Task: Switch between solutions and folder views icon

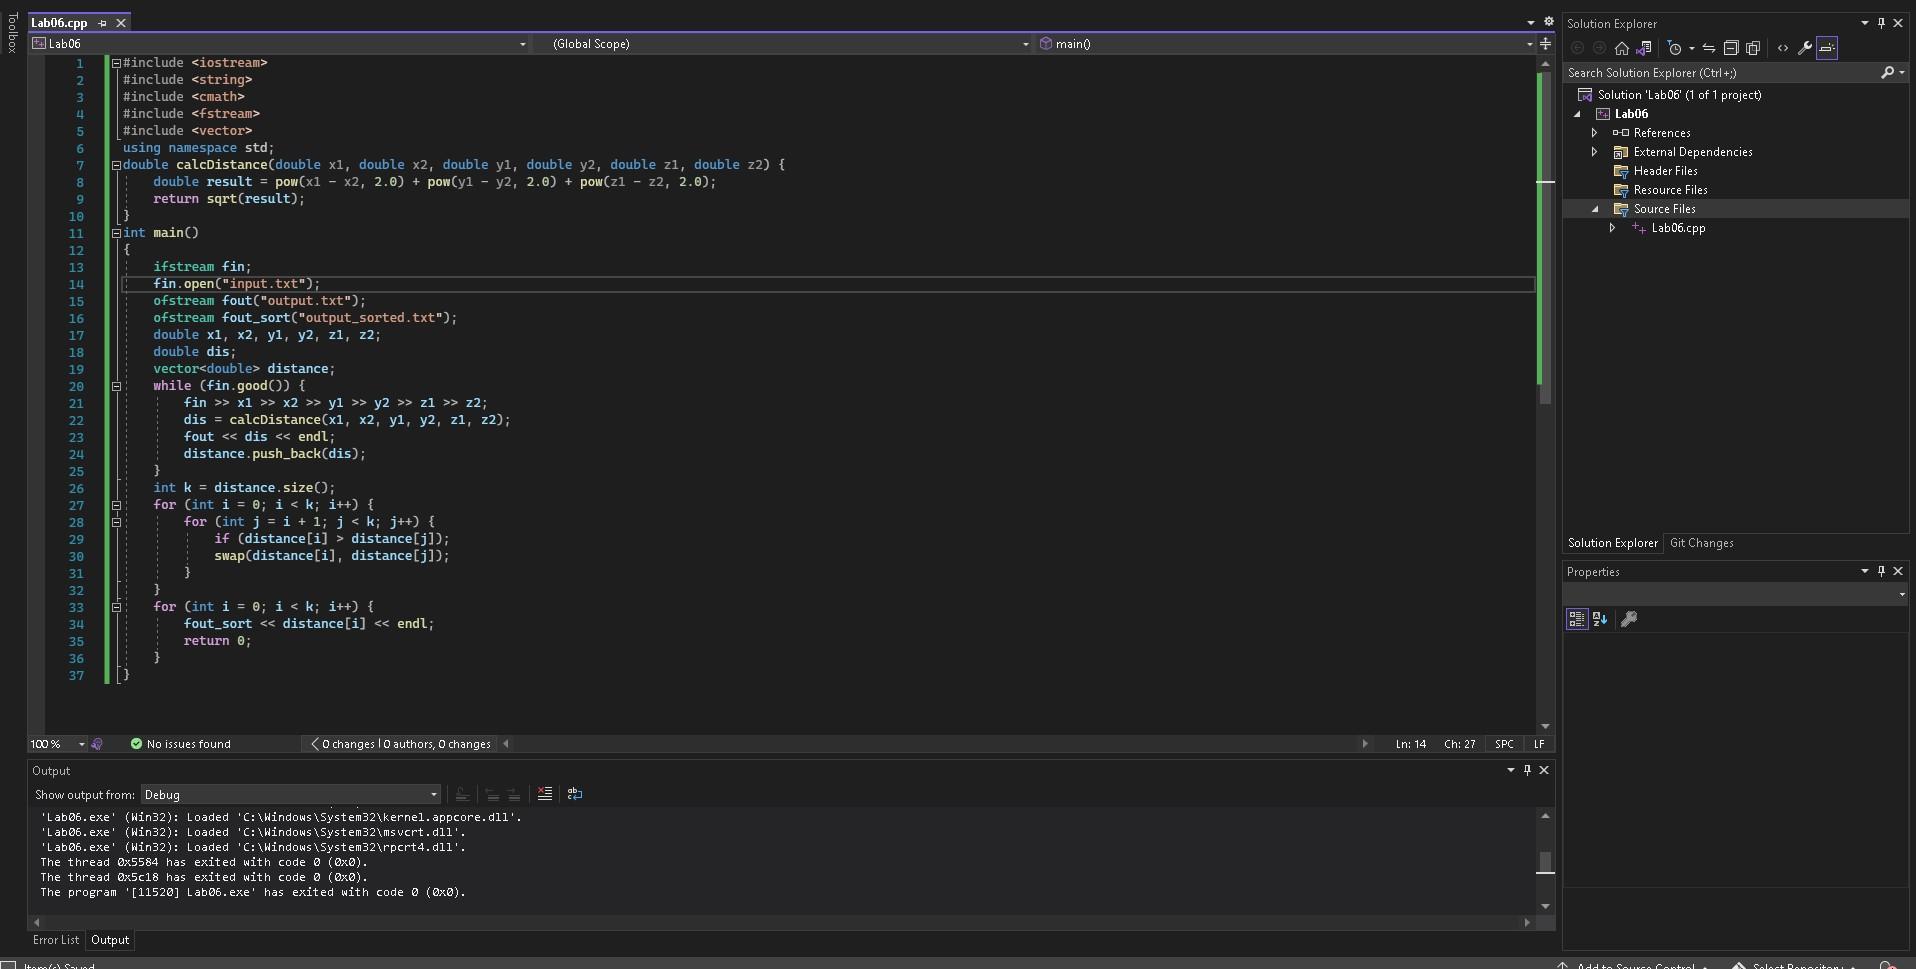Action: (x=1643, y=48)
